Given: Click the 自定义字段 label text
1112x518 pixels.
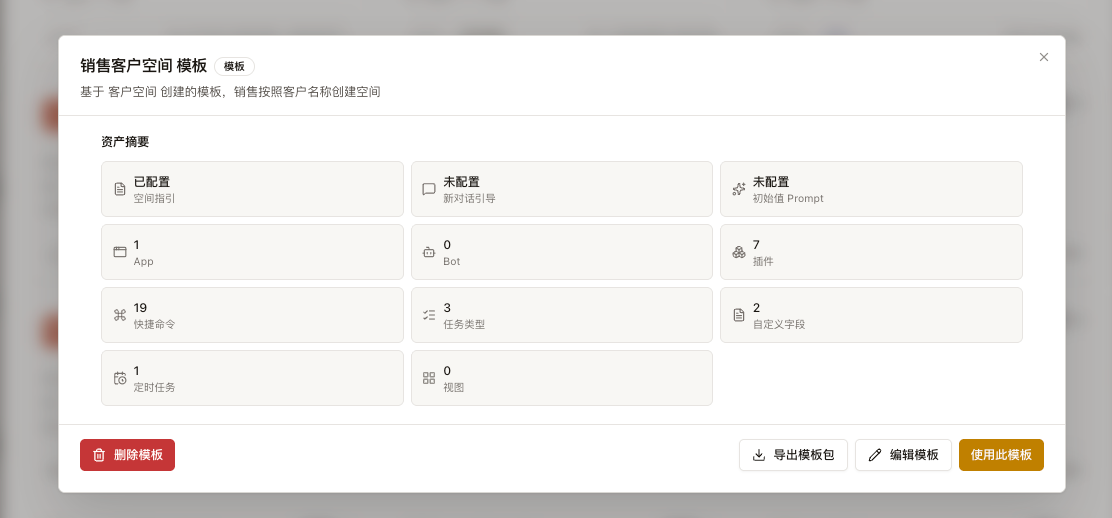Looking at the screenshot, I should coord(779,324).
